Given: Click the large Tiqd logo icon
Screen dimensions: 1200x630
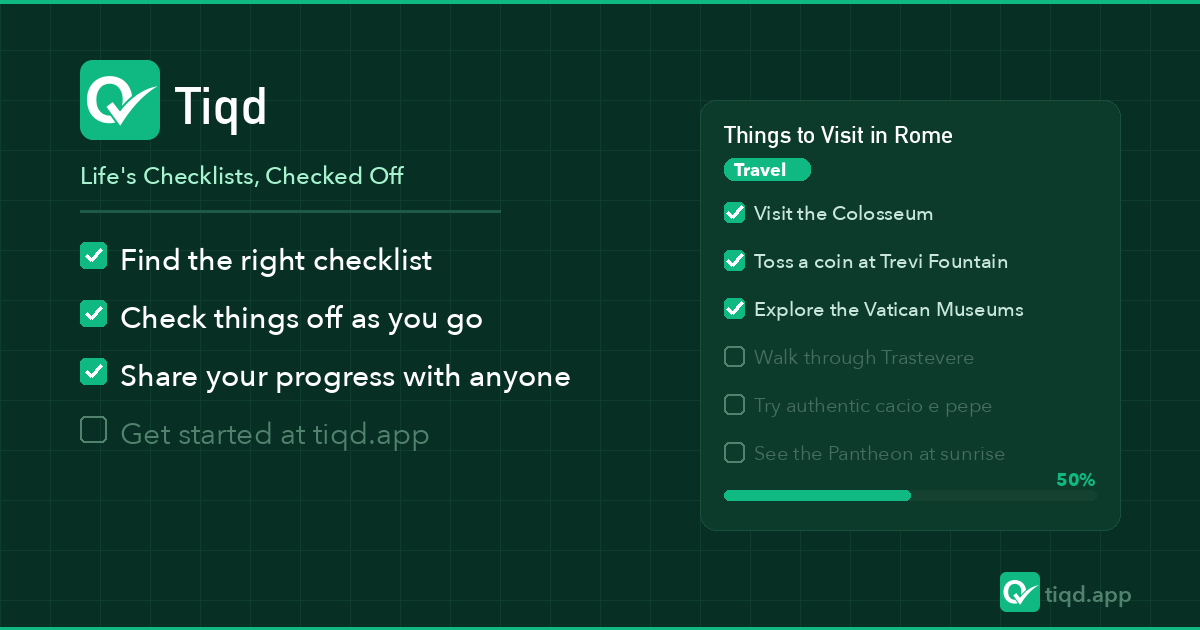Looking at the screenshot, I should [120, 100].
